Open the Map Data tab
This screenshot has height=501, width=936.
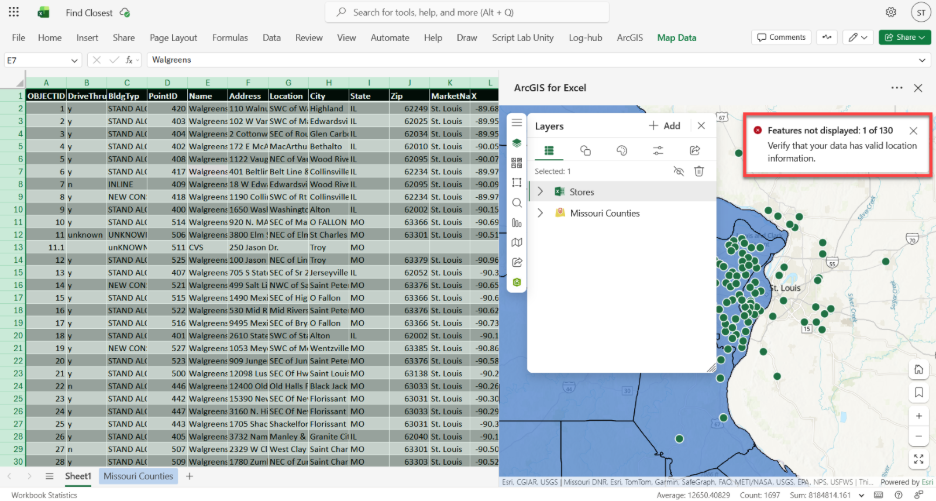(x=676, y=38)
